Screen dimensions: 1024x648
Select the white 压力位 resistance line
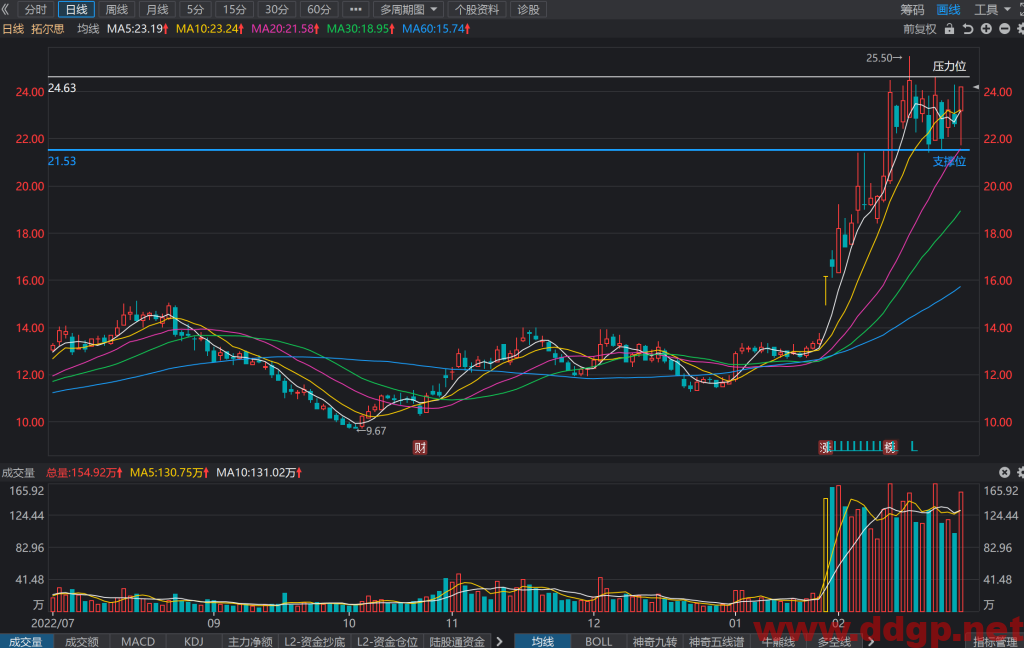click(x=509, y=77)
